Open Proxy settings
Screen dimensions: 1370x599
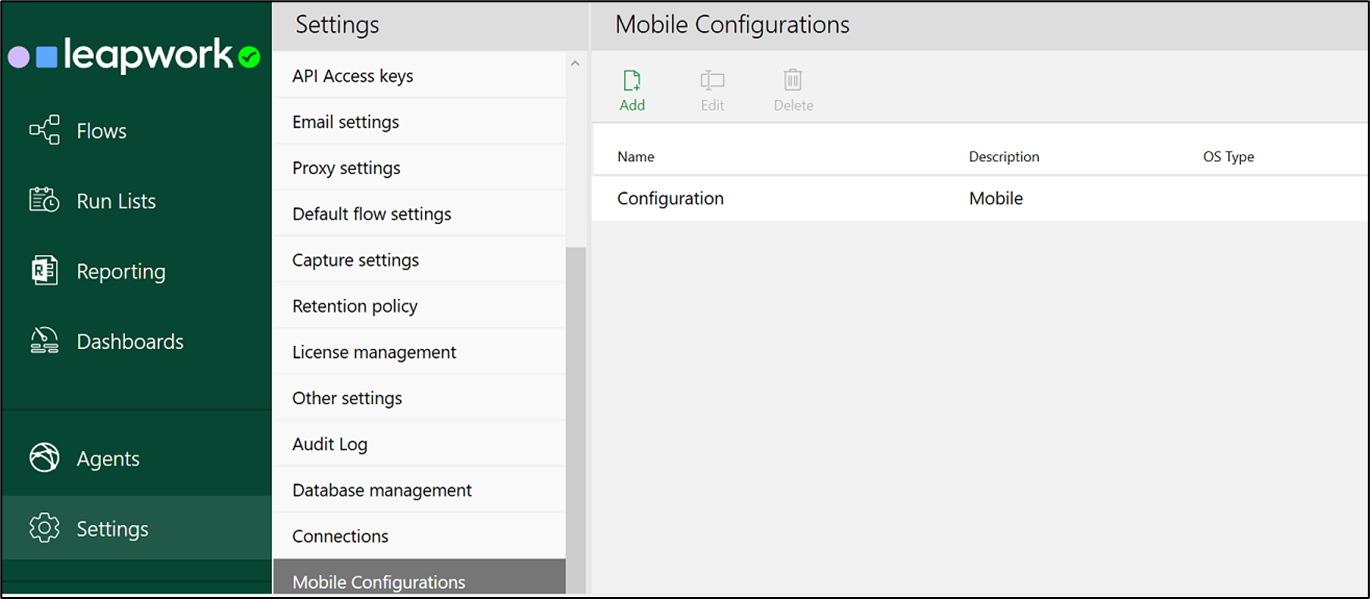click(x=345, y=167)
